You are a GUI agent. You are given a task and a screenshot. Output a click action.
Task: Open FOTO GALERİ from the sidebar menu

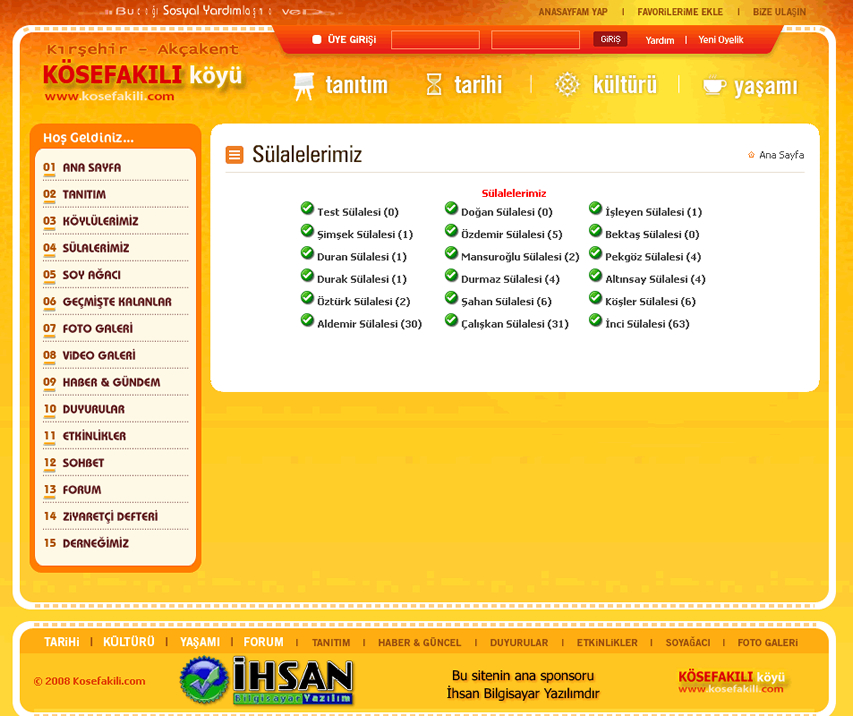coord(97,329)
